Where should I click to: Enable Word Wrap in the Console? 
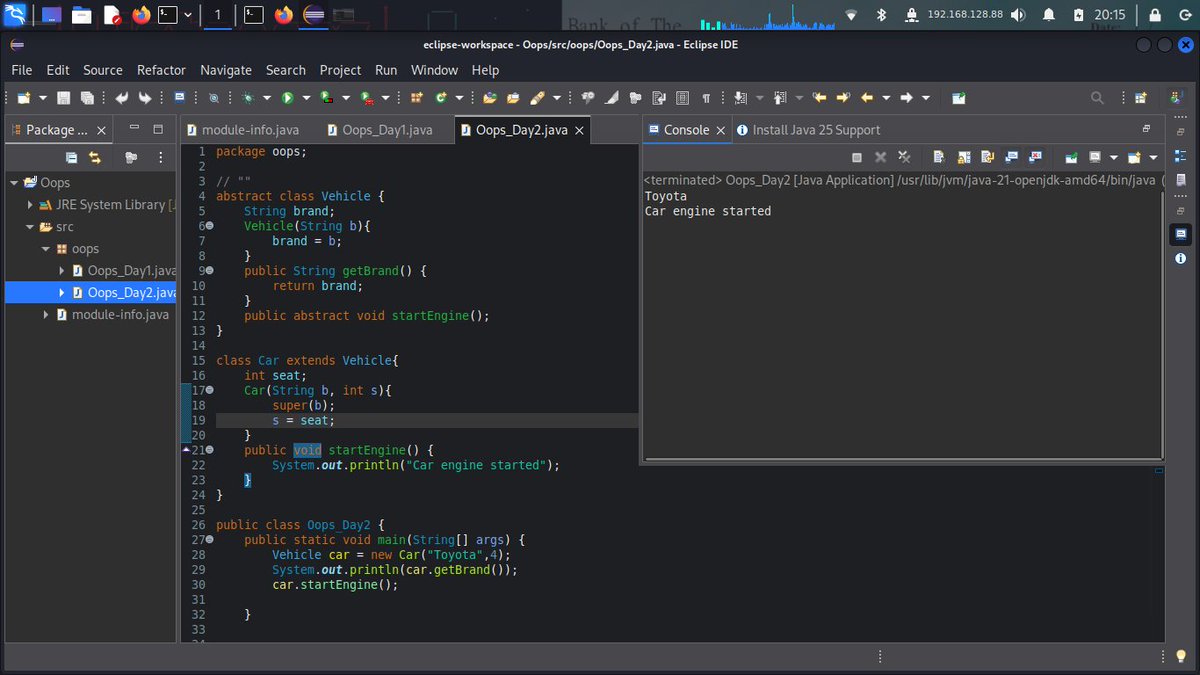coord(987,157)
